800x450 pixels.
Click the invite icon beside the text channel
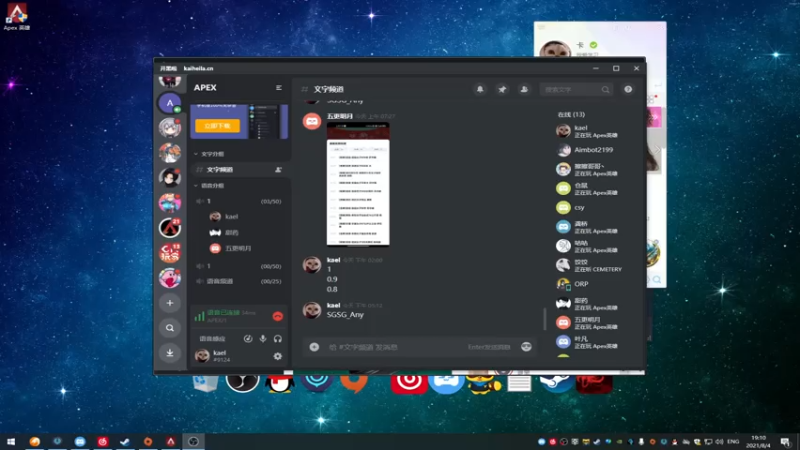278,169
